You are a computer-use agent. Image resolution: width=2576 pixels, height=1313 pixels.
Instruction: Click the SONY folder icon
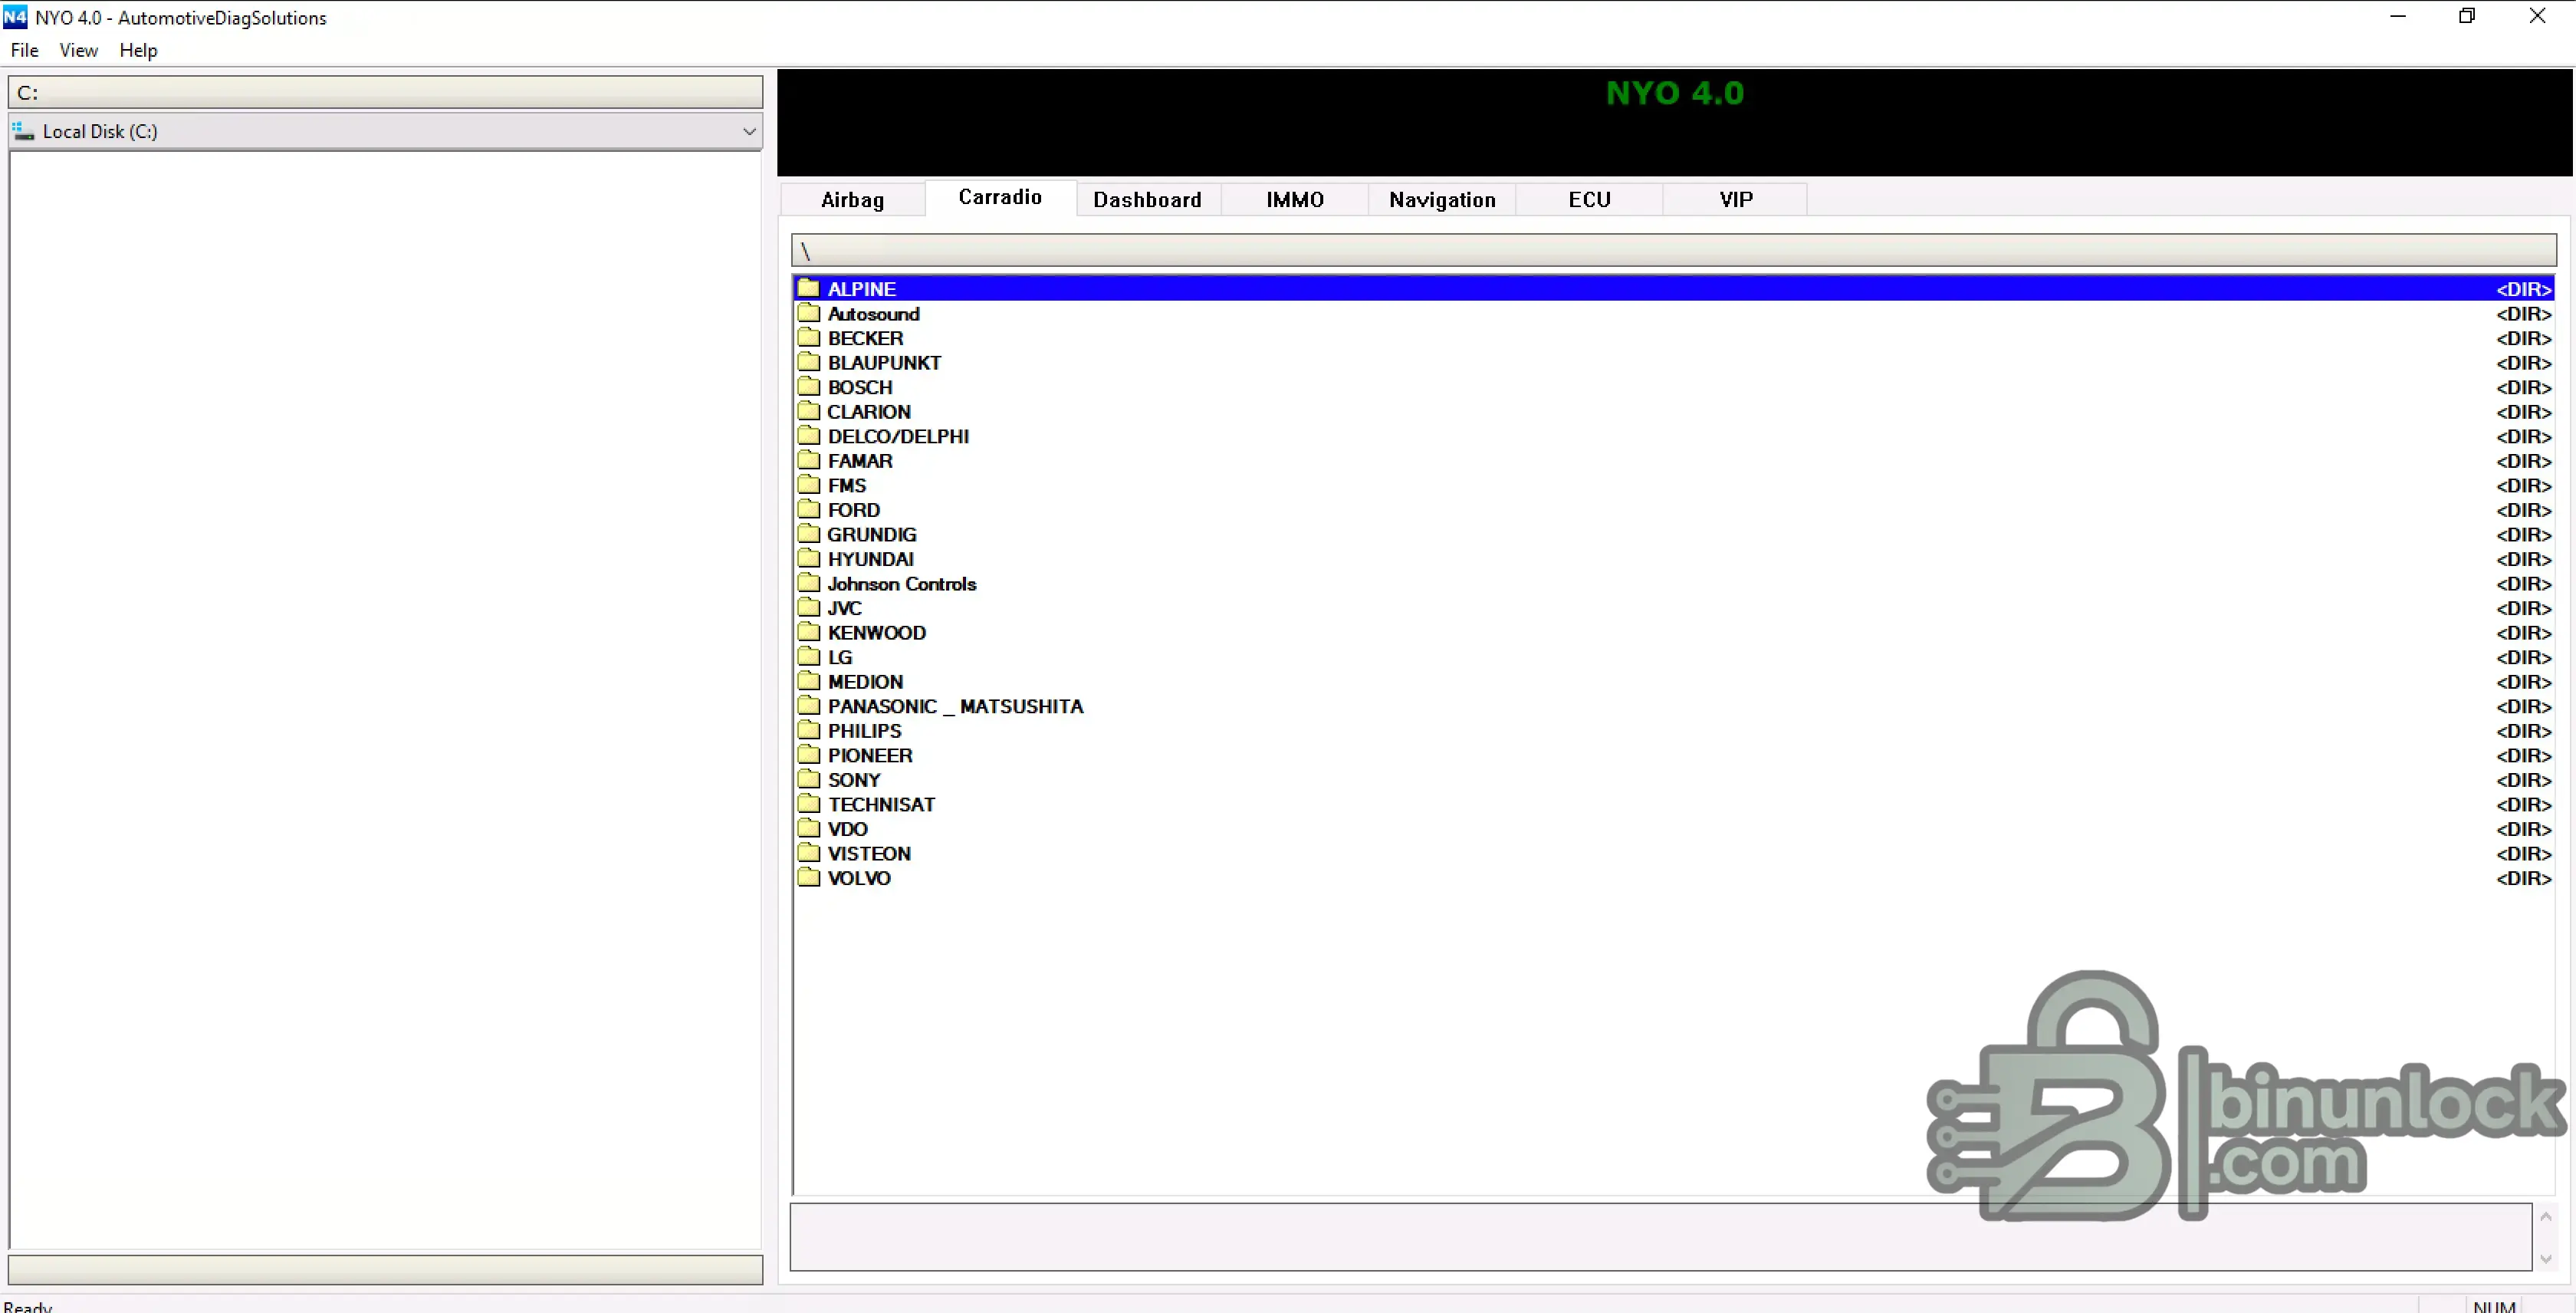pos(808,778)
